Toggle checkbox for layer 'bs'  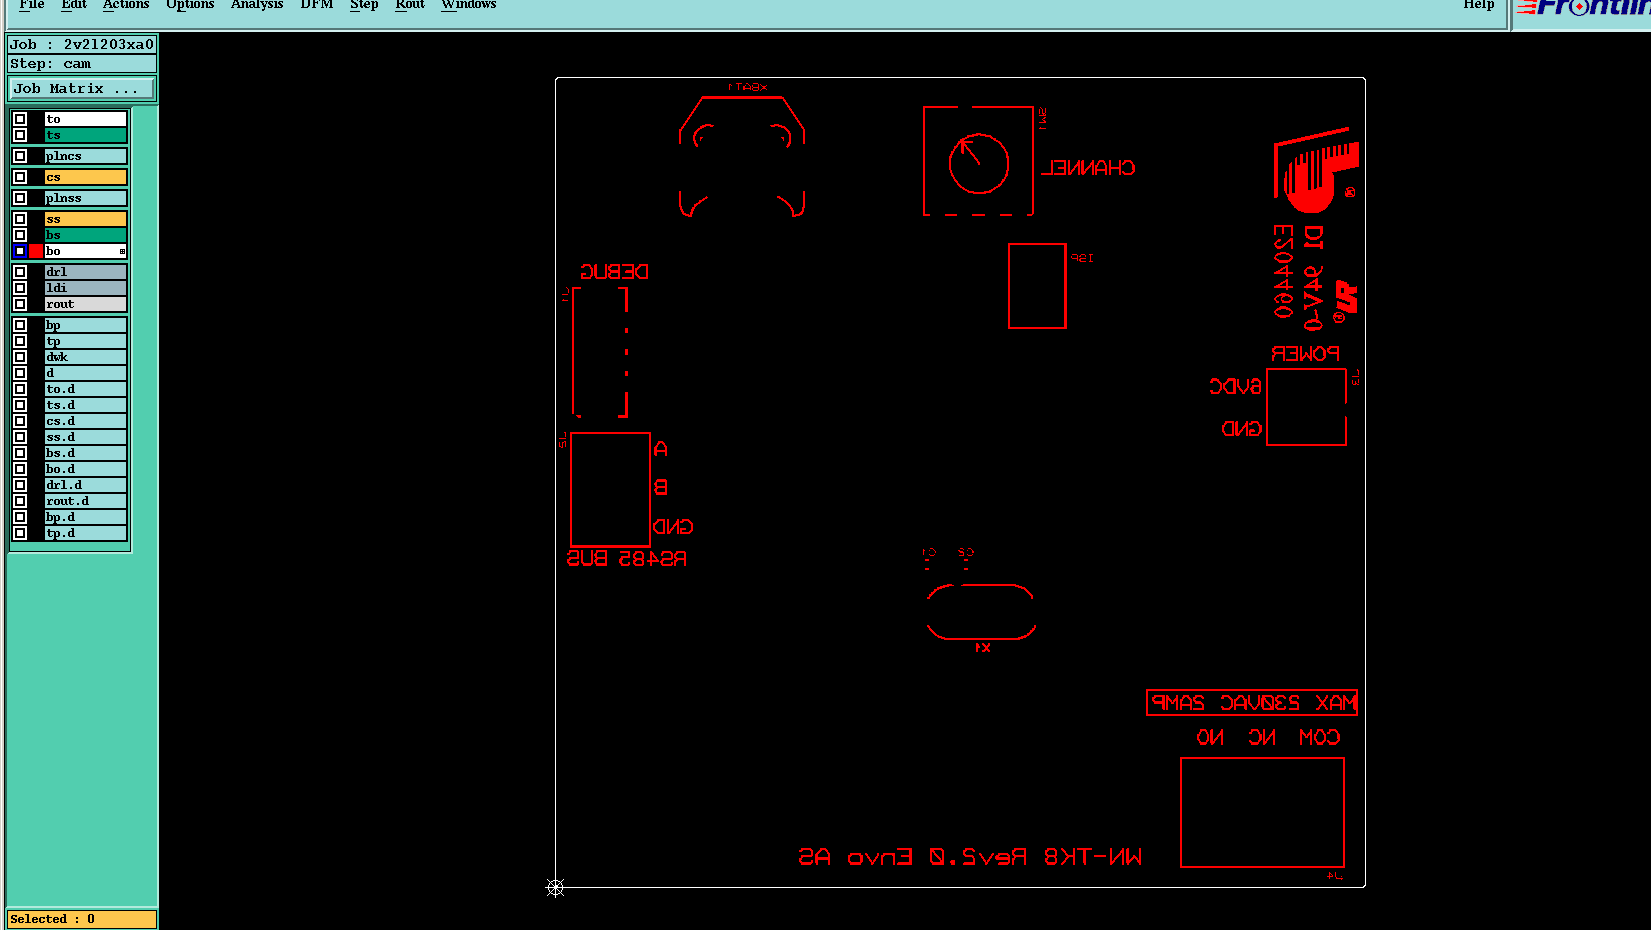click(20, 235)
